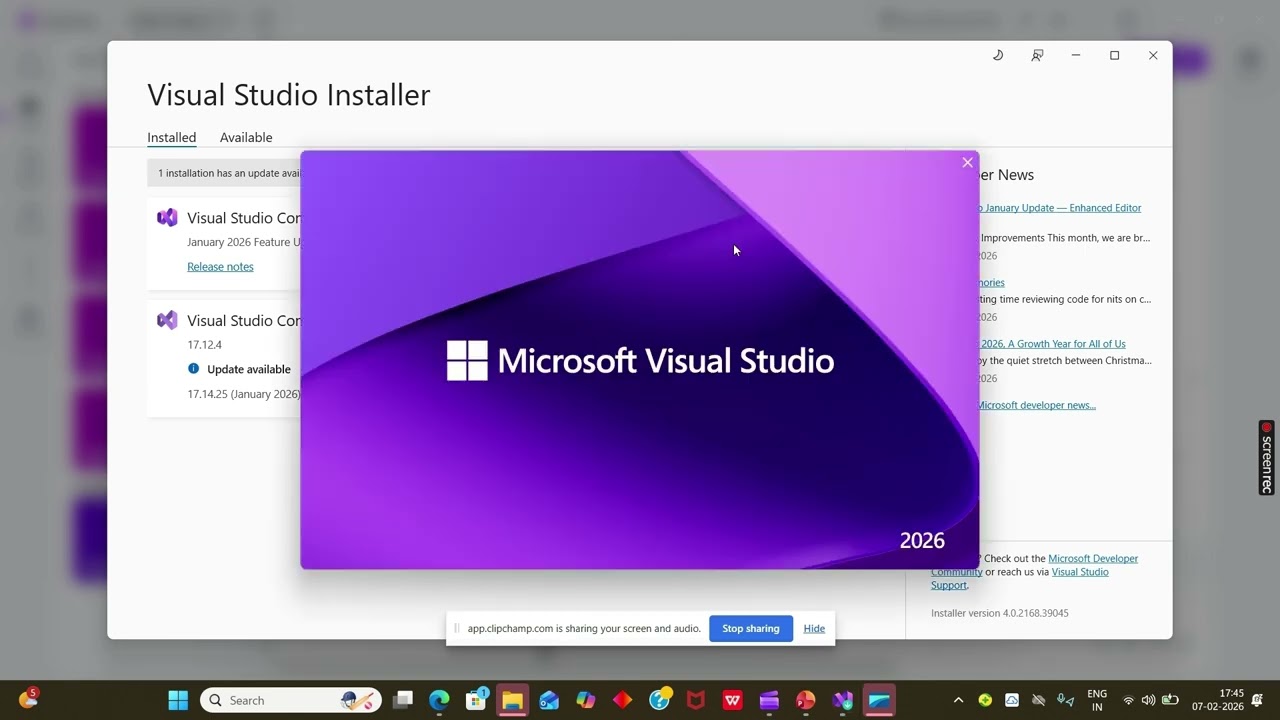
Task: Open Outlook mail from the taskbar
Action: (x=549, y=700)
